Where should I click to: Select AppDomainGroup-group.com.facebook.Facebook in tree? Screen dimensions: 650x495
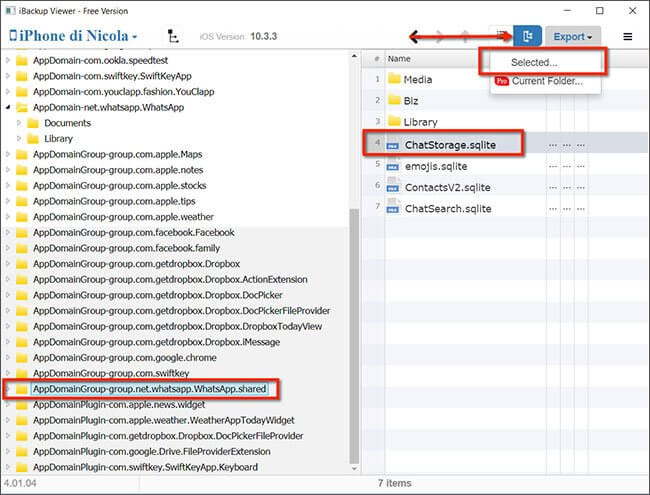tap(134, 232)
